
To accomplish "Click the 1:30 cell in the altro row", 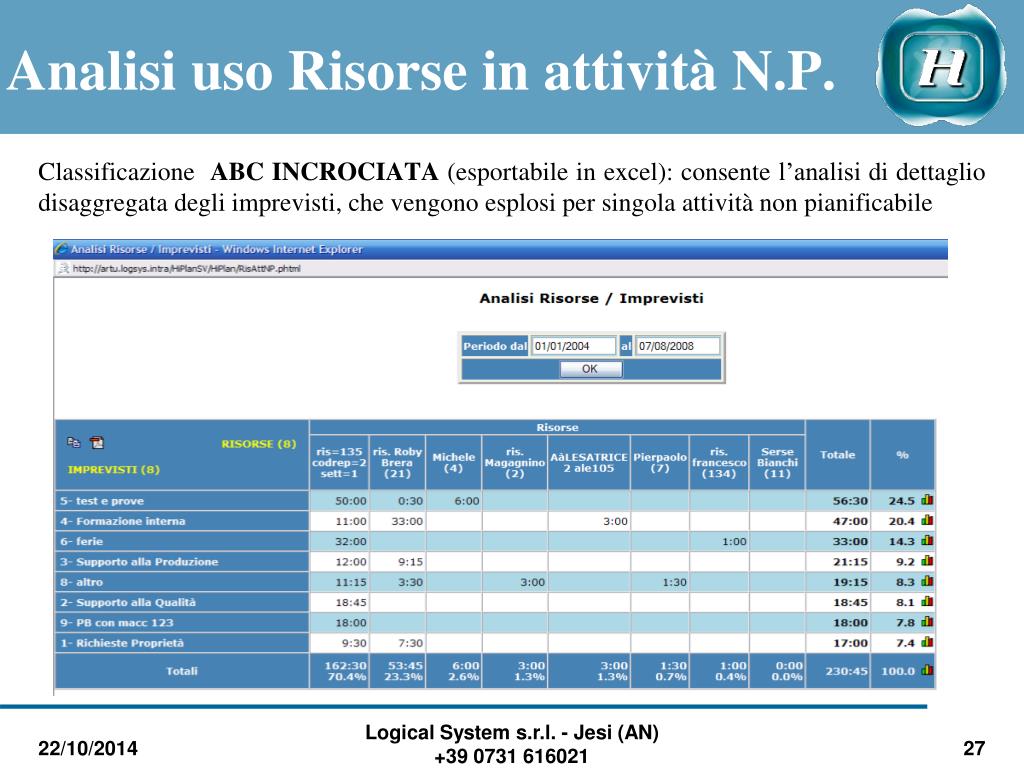I will click(660, 582).
